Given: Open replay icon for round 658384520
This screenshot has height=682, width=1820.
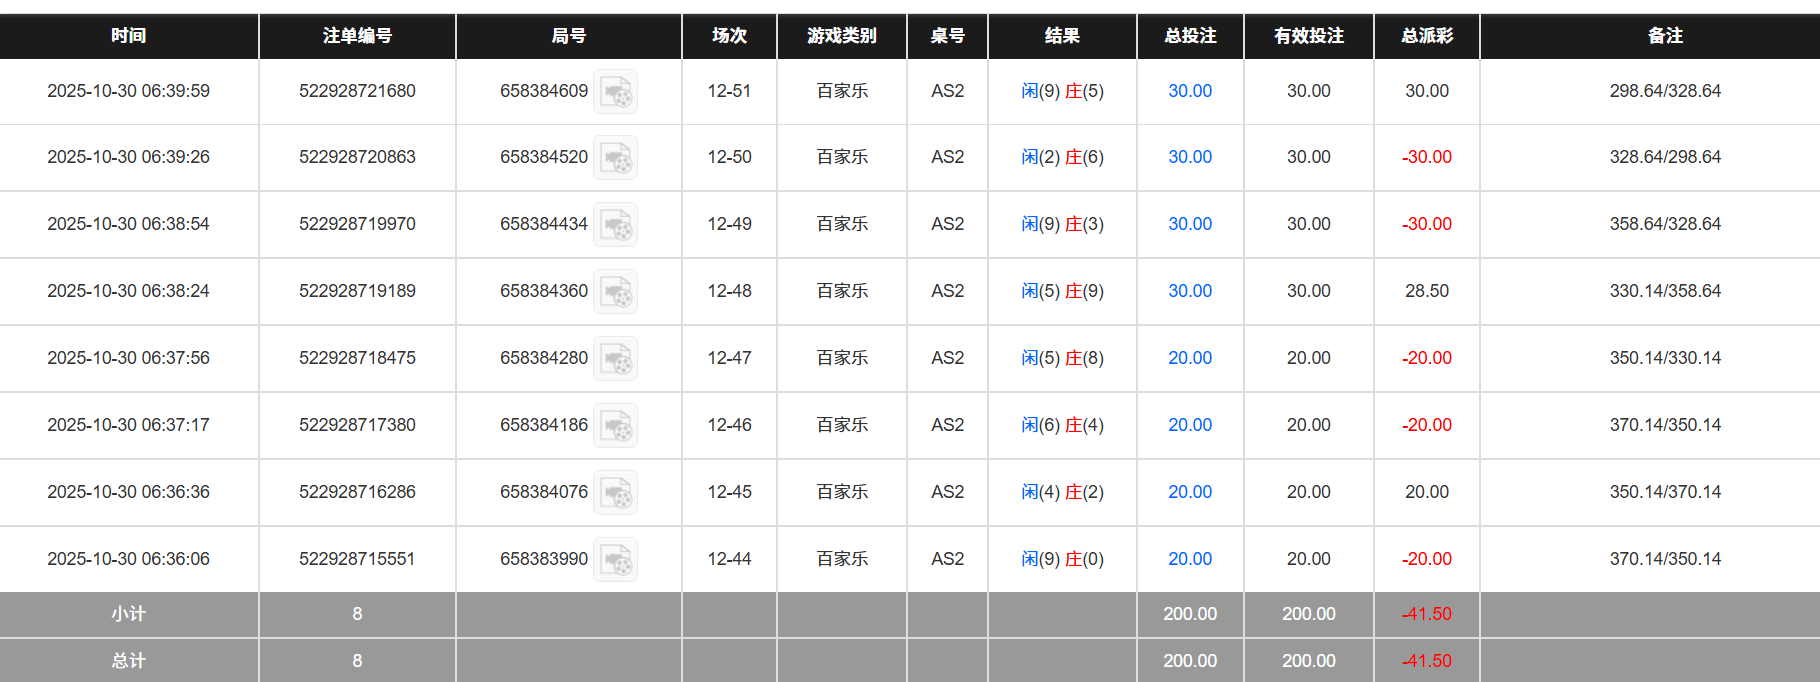Looking at the screenshot, I should pos(616,158).
